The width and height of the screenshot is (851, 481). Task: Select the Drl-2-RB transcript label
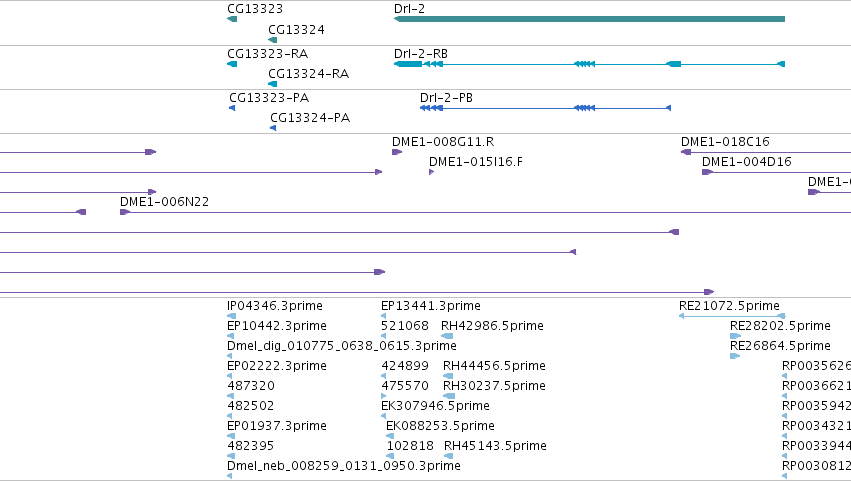[x=421, y=54]
